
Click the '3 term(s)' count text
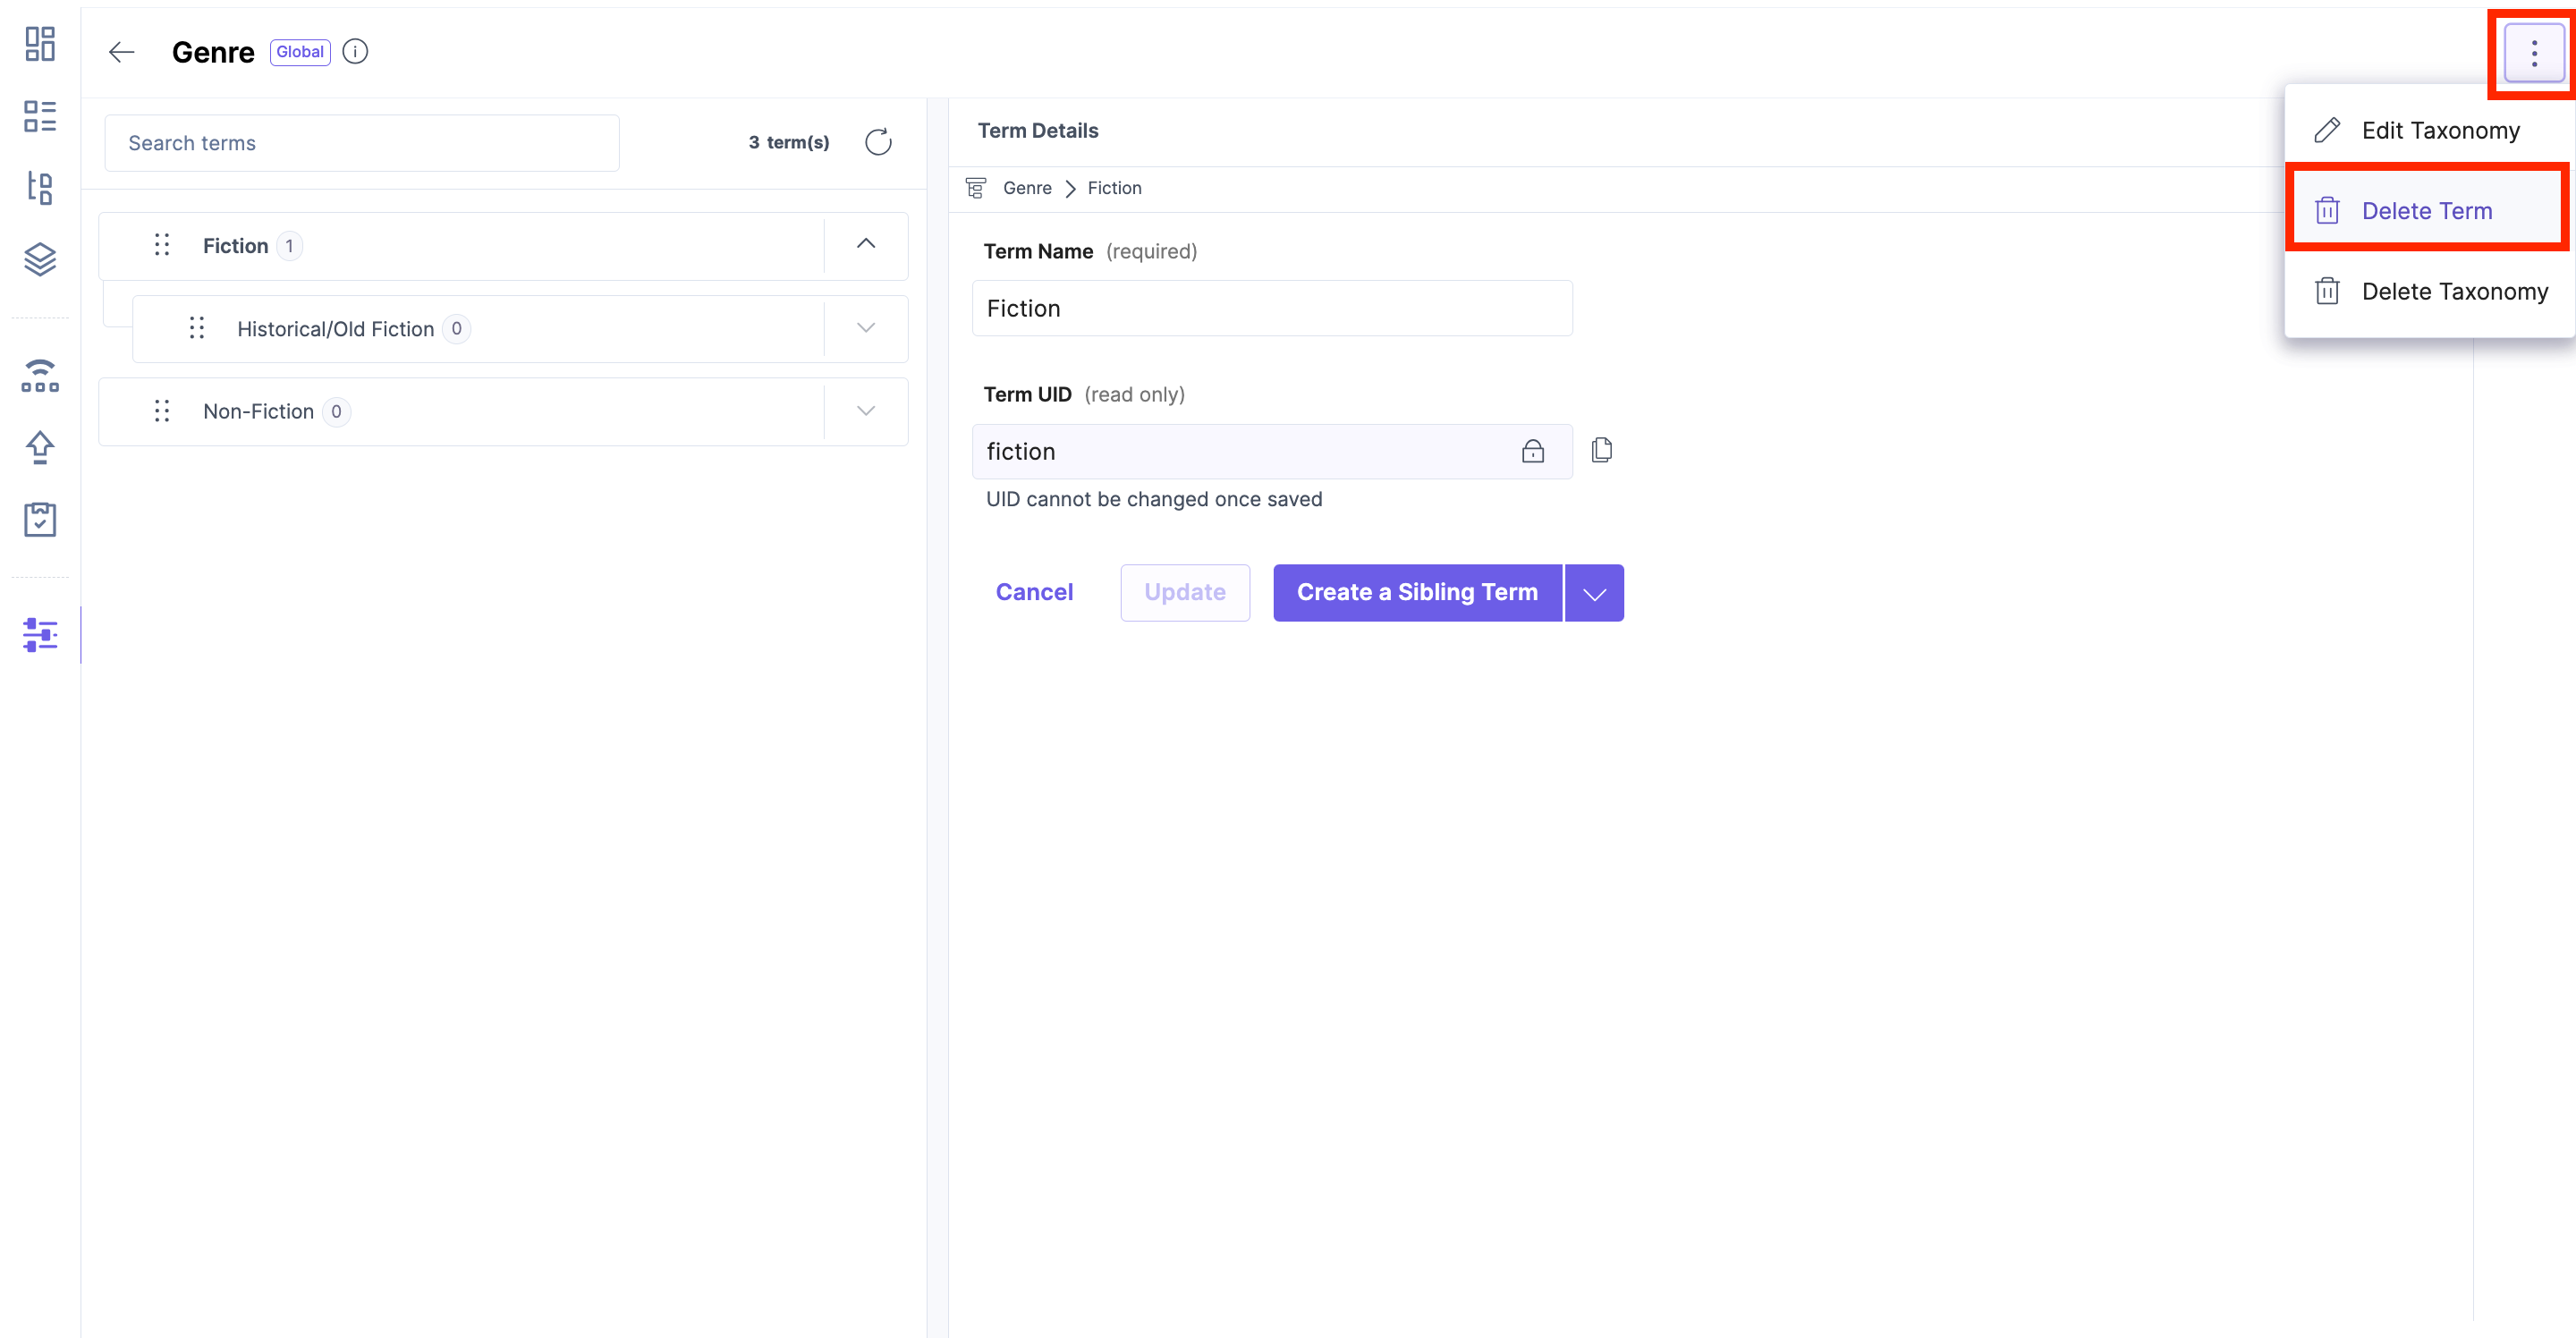pos(789,142)
